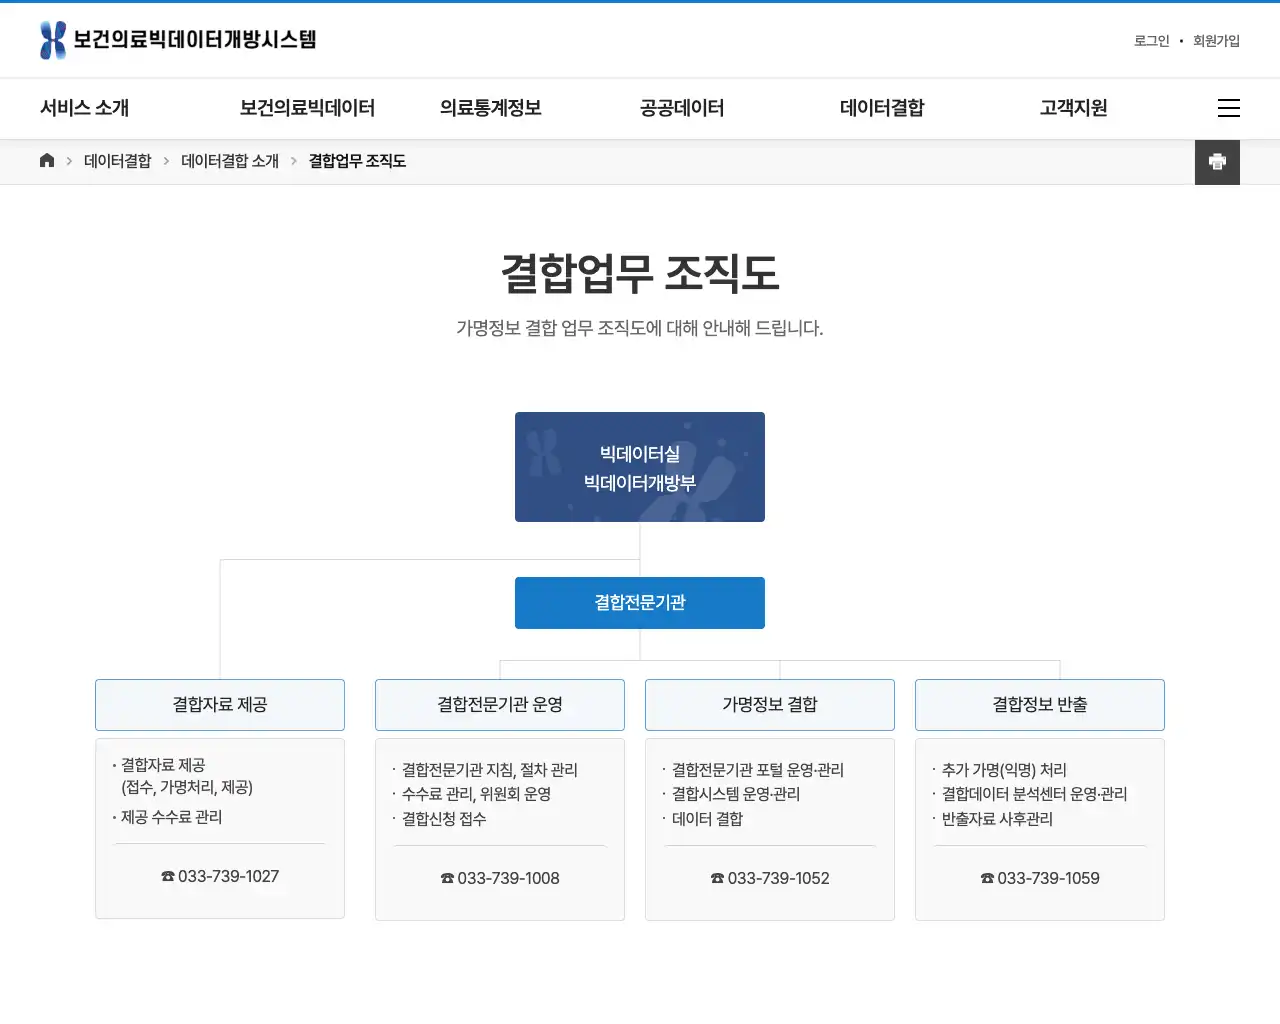Open the 서비스 소개 menu
Image resolution: width=1280 pixels, height=1024 pixels.
point(85,108)
